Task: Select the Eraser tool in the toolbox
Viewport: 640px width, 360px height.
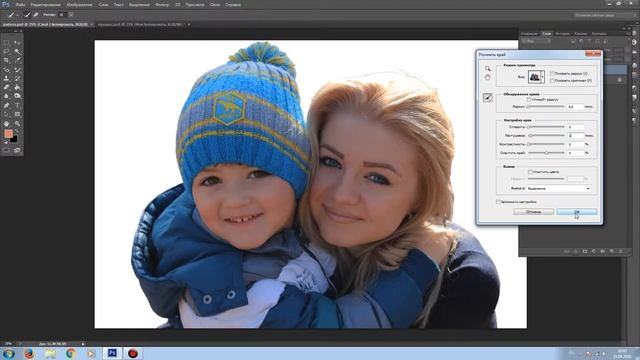Action: point(6,87)
